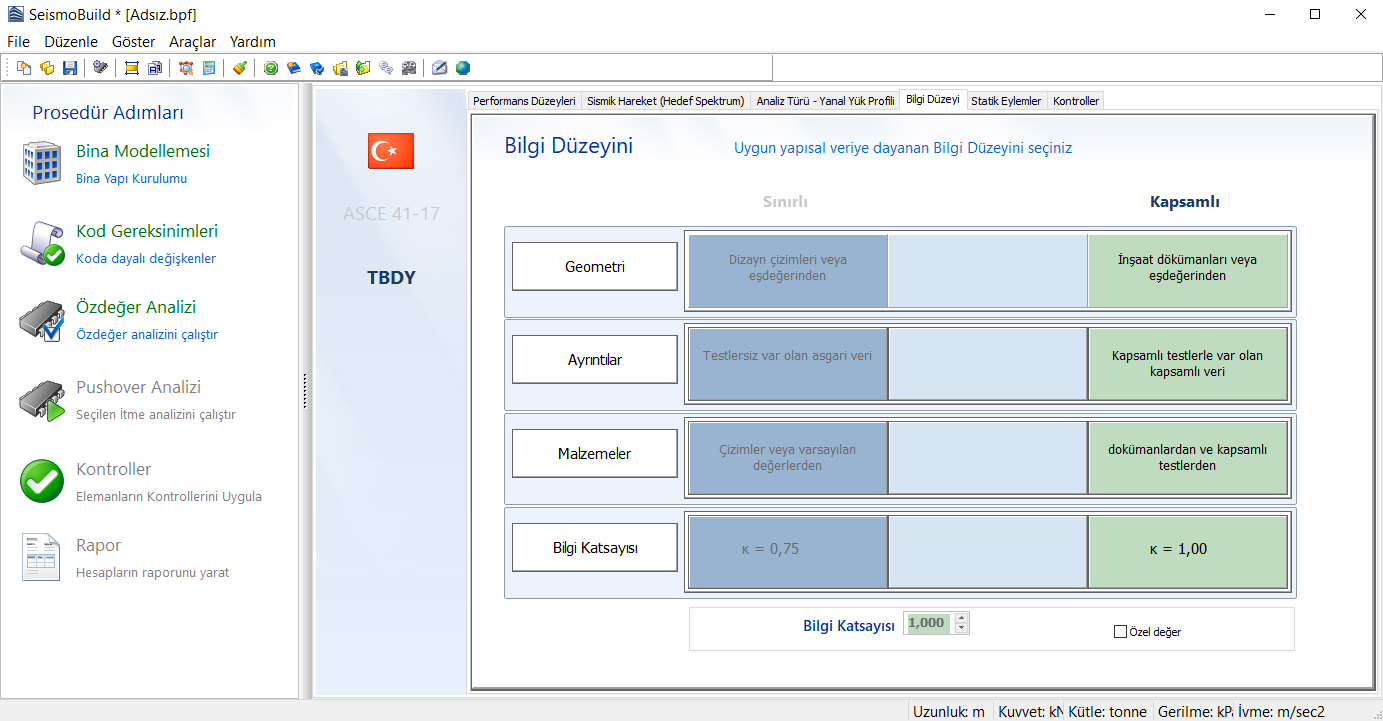Click the paint brush toolbar icon
The image size is (1383, 721).
pyautogui.click(x=240, y=68)
